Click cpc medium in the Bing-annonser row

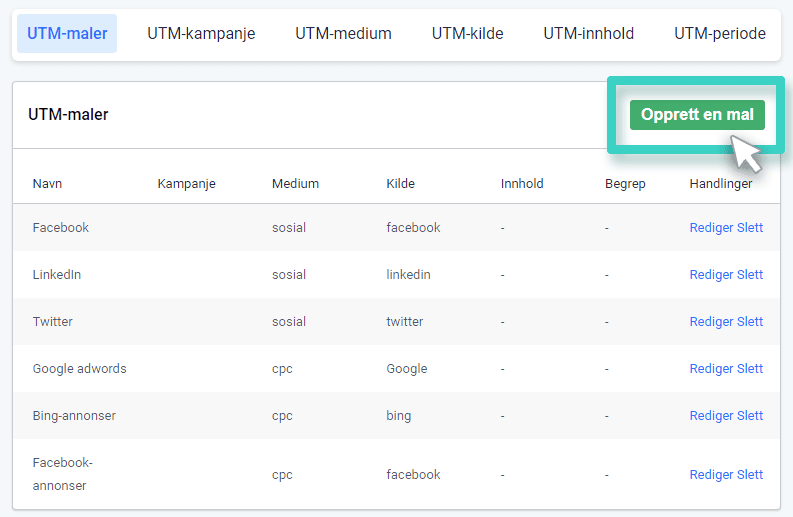click(x=282, y=416)
